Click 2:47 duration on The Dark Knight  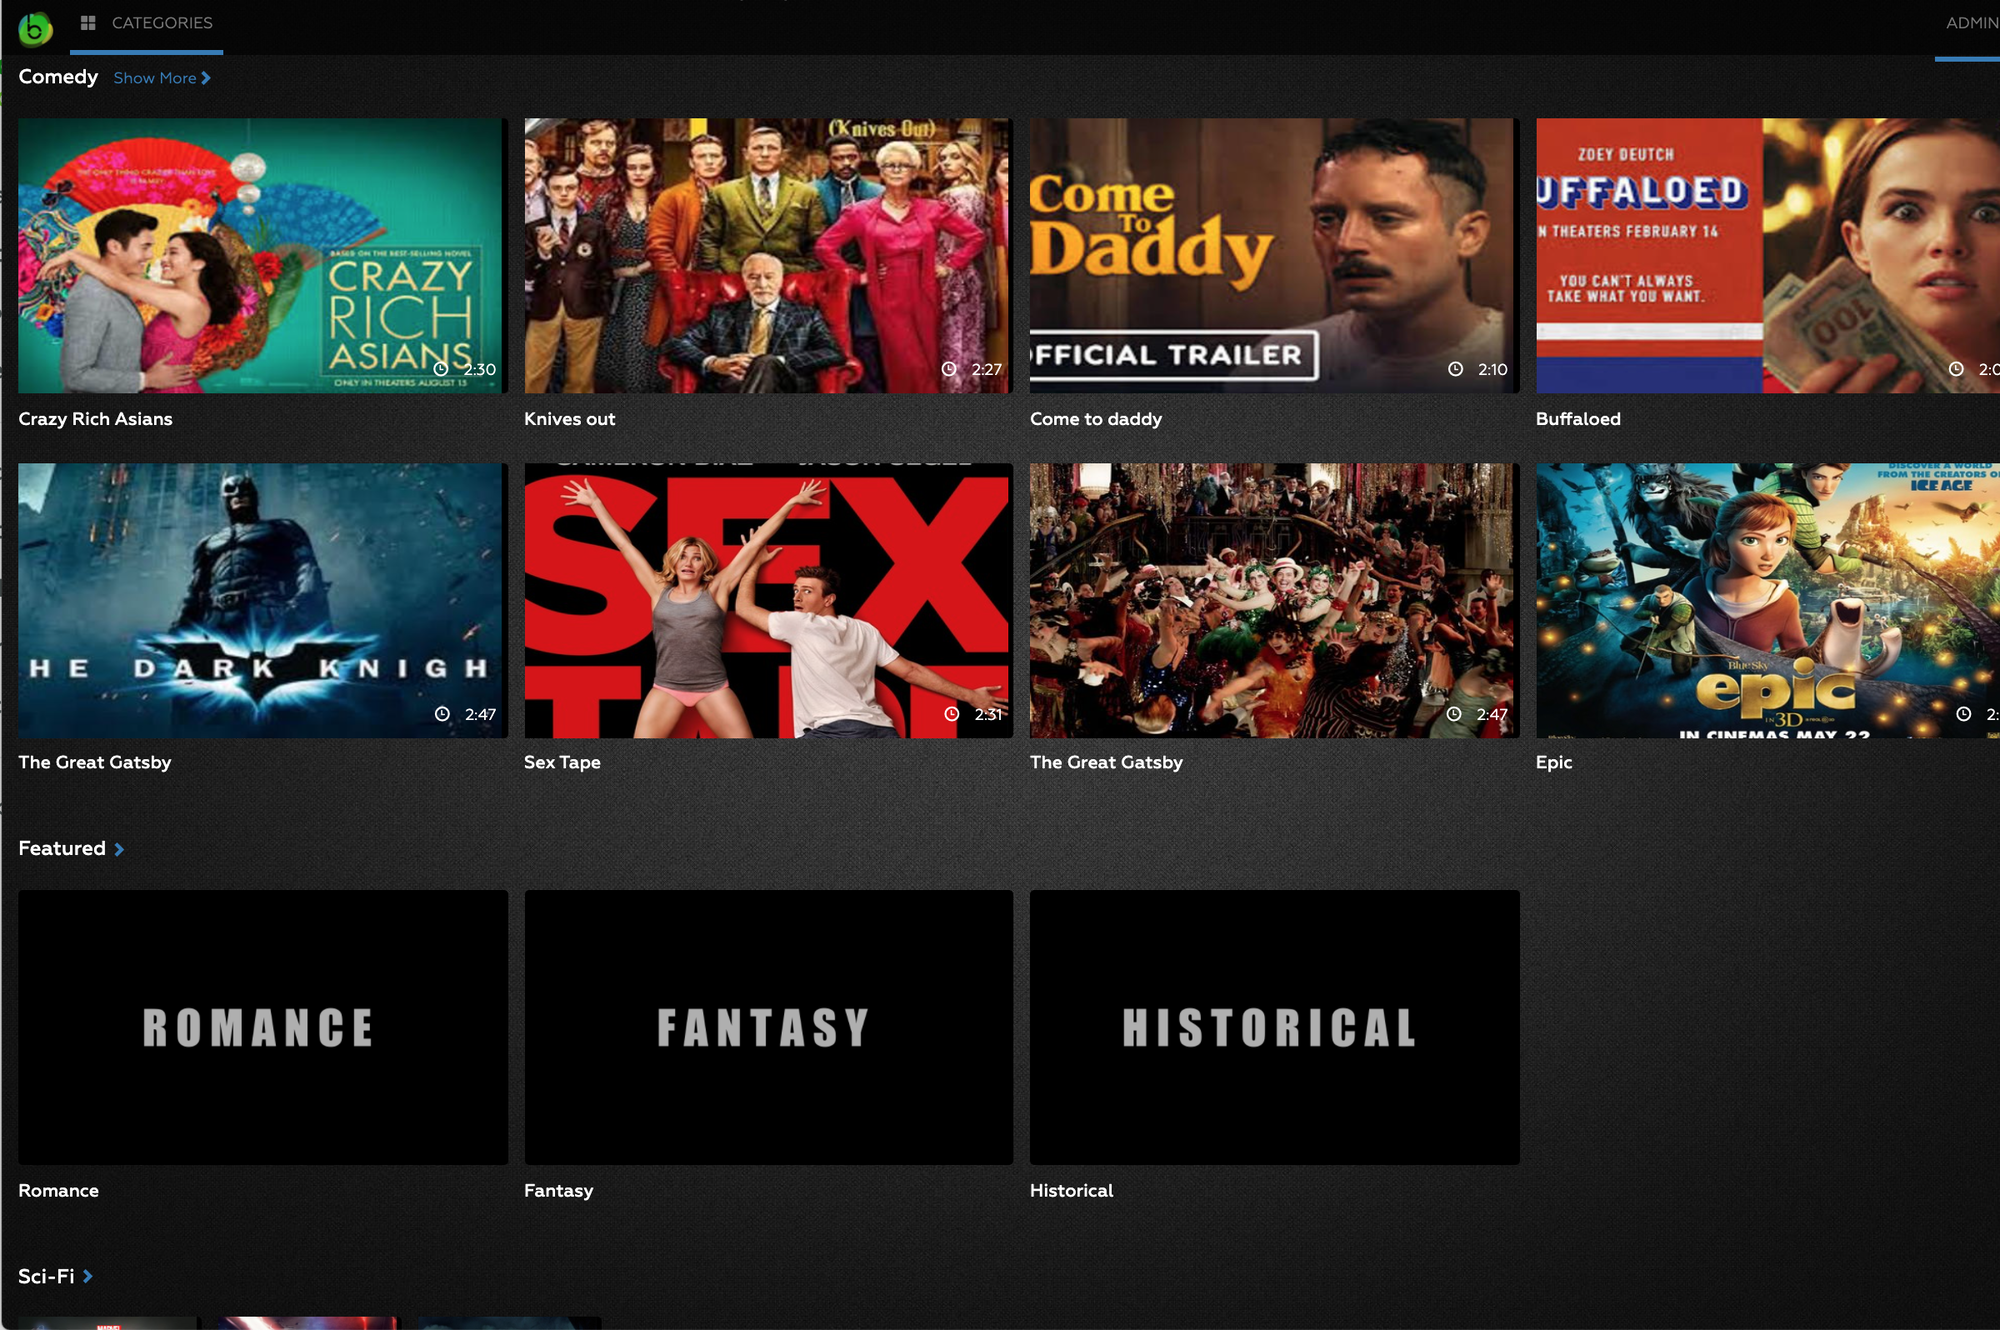pyautogui.click(x=480, y=714)
